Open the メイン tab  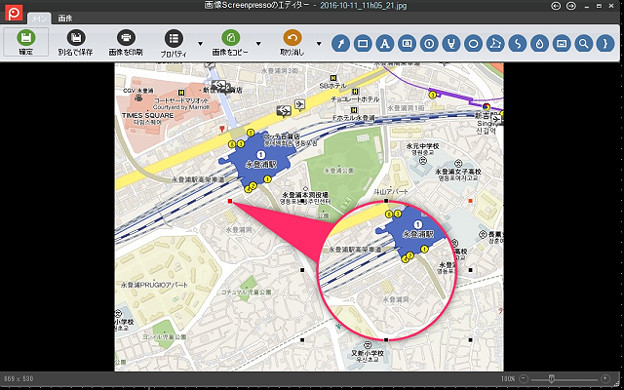[x=39, y=18]
